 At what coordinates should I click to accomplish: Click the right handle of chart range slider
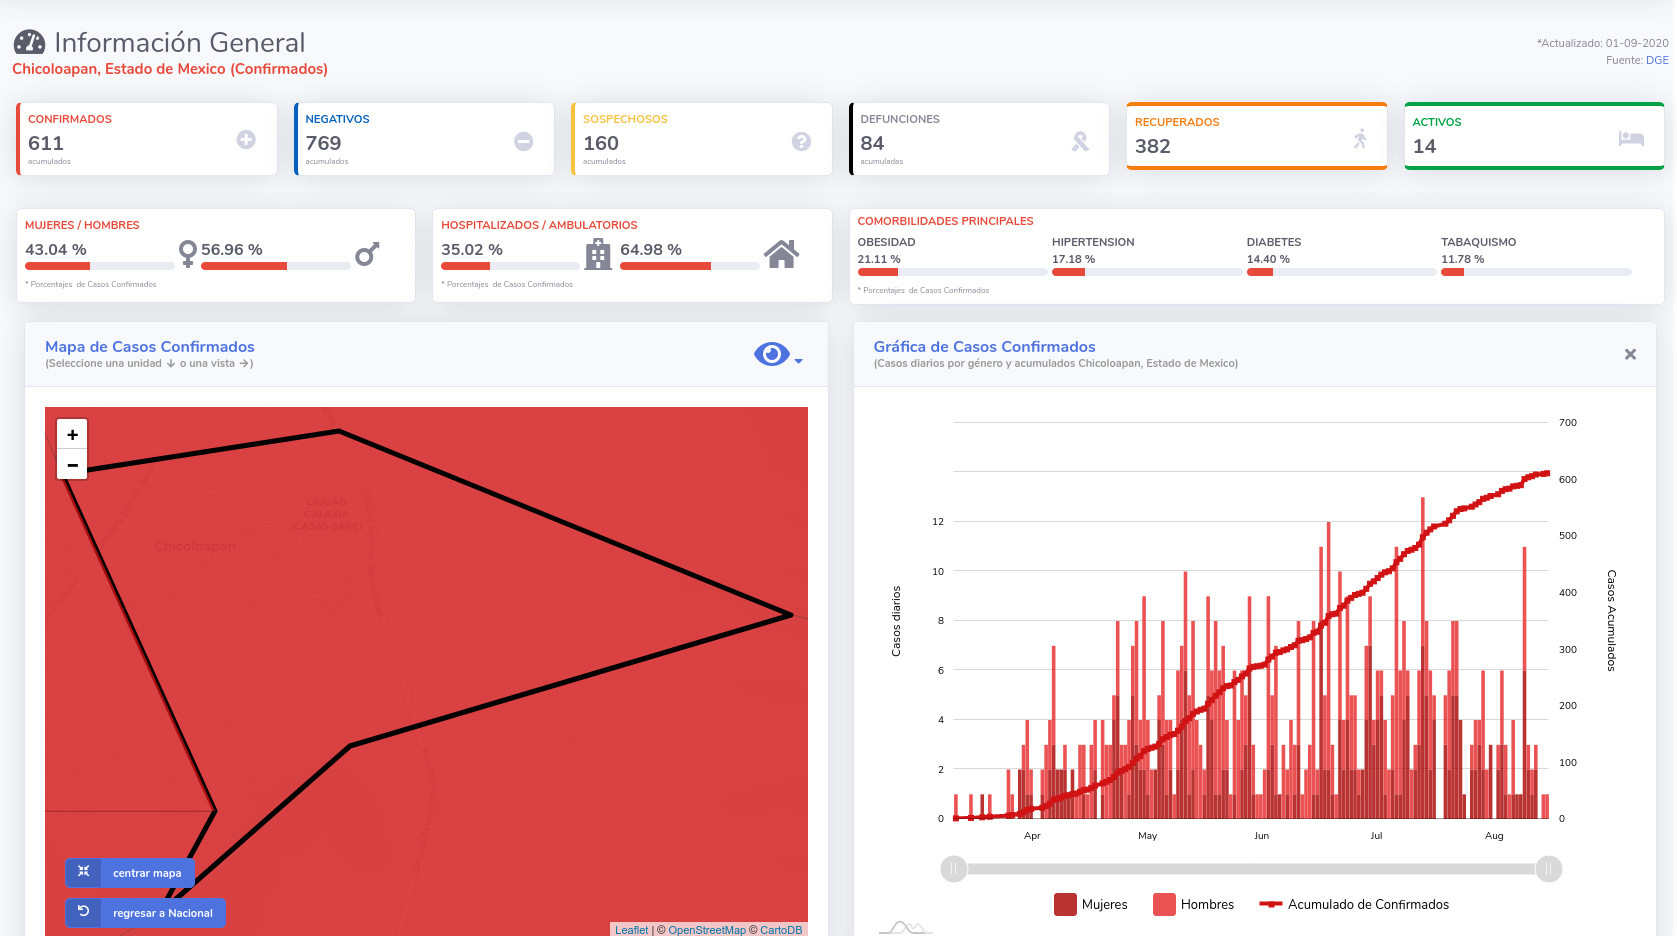click(x=1549, y=869)
